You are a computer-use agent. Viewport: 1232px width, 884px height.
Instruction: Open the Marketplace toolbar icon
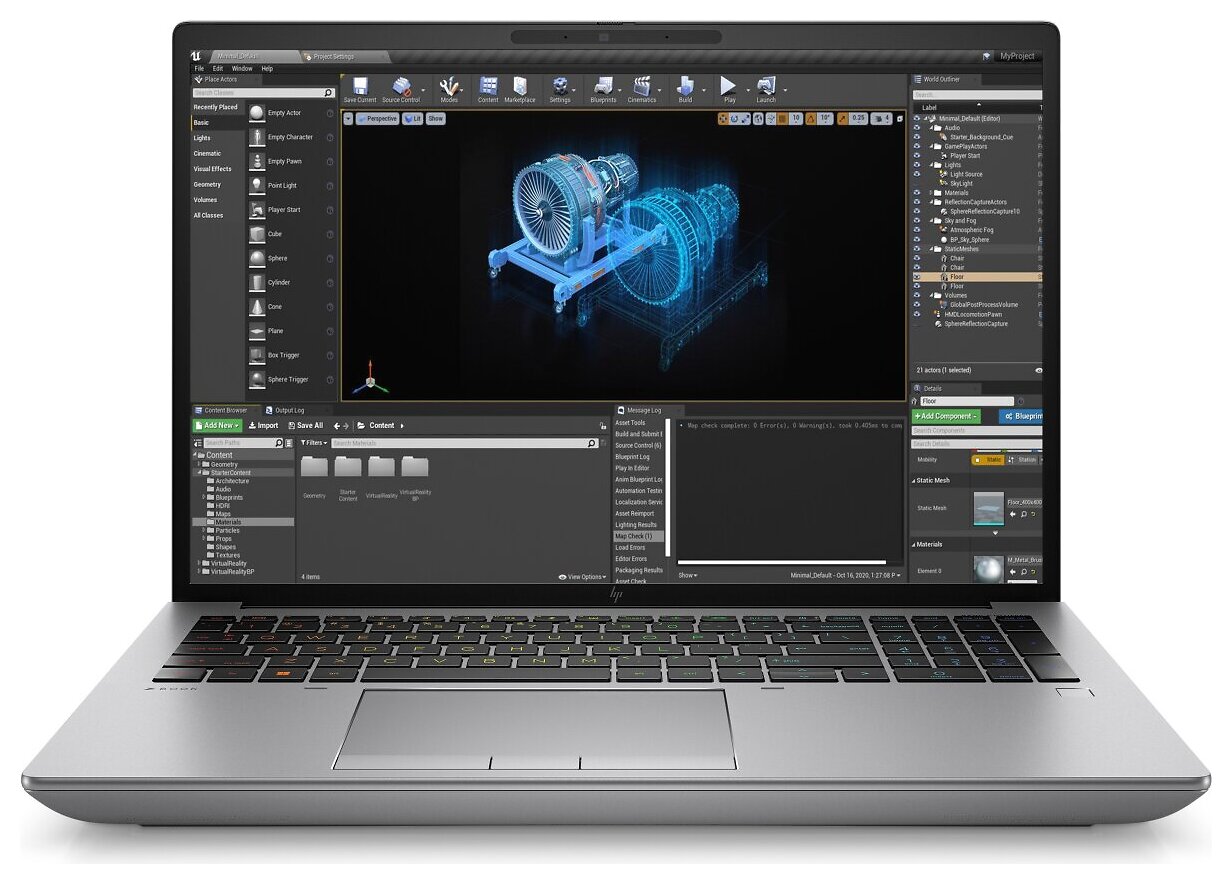pyautogui.click(x=520, y=86)
